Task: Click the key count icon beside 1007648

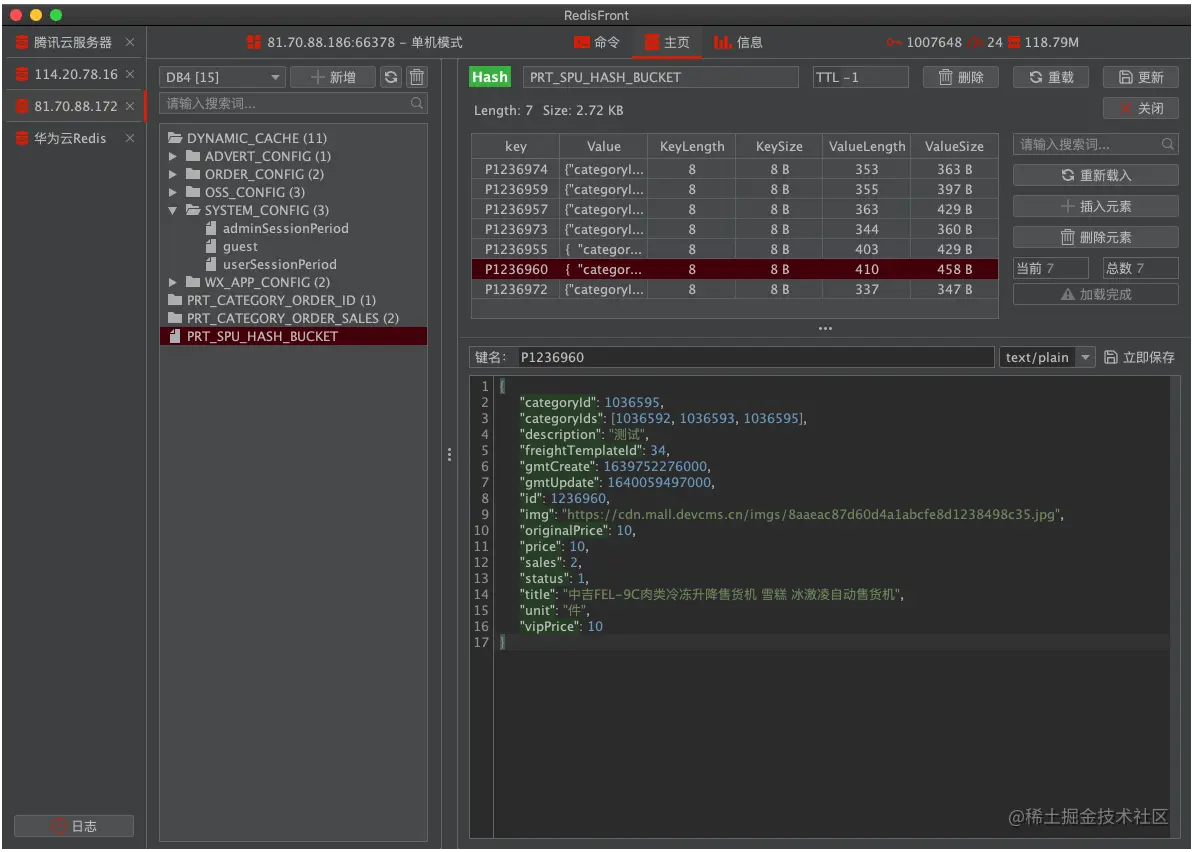Action: click(894, 42)
